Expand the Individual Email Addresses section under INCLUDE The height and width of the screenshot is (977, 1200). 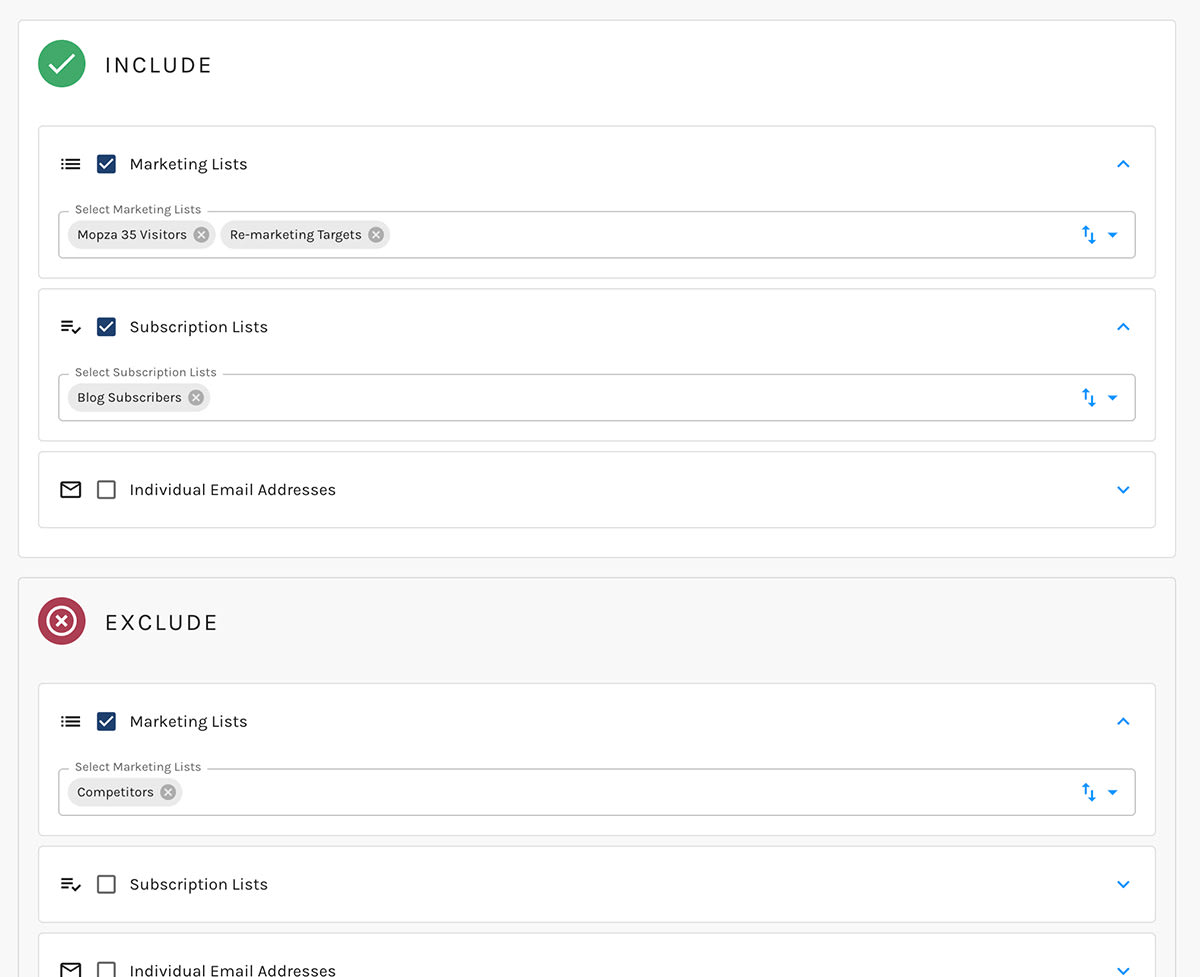point(1123,489)
